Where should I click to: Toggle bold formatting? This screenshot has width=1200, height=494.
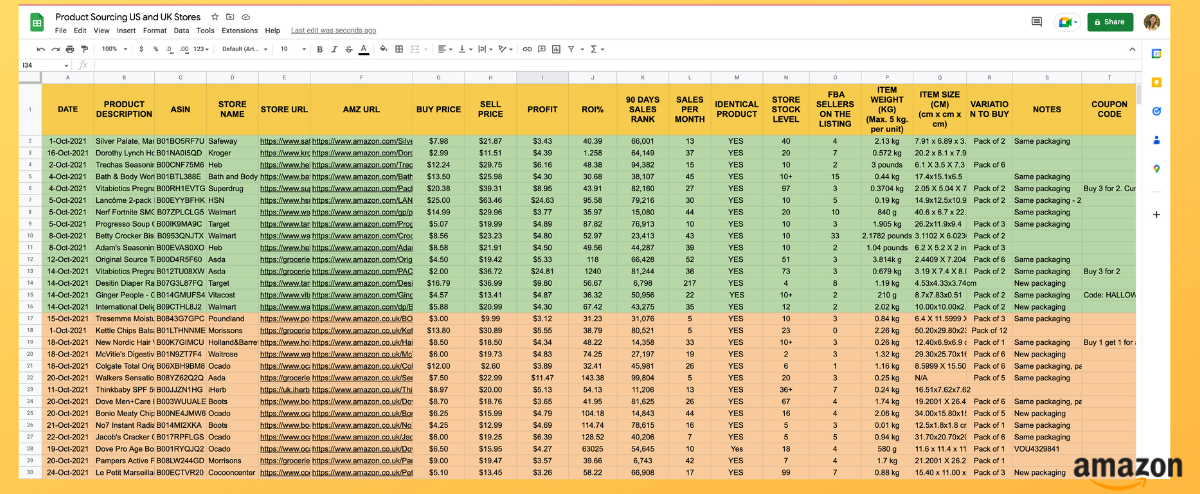click(x=320, y=48)
